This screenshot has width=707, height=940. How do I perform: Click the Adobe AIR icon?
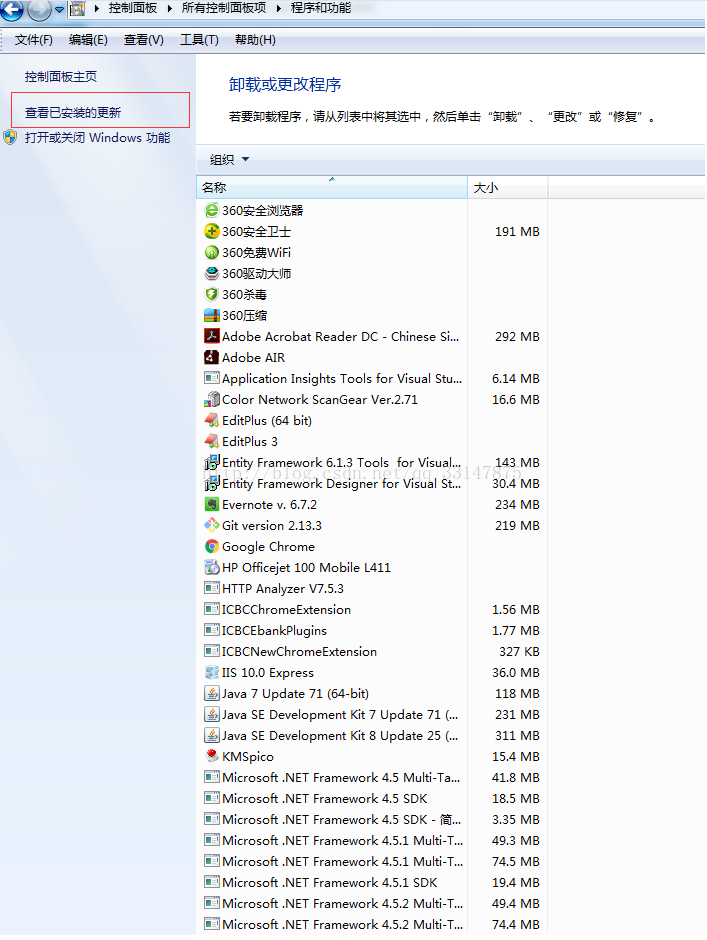[x=212, y=357]
